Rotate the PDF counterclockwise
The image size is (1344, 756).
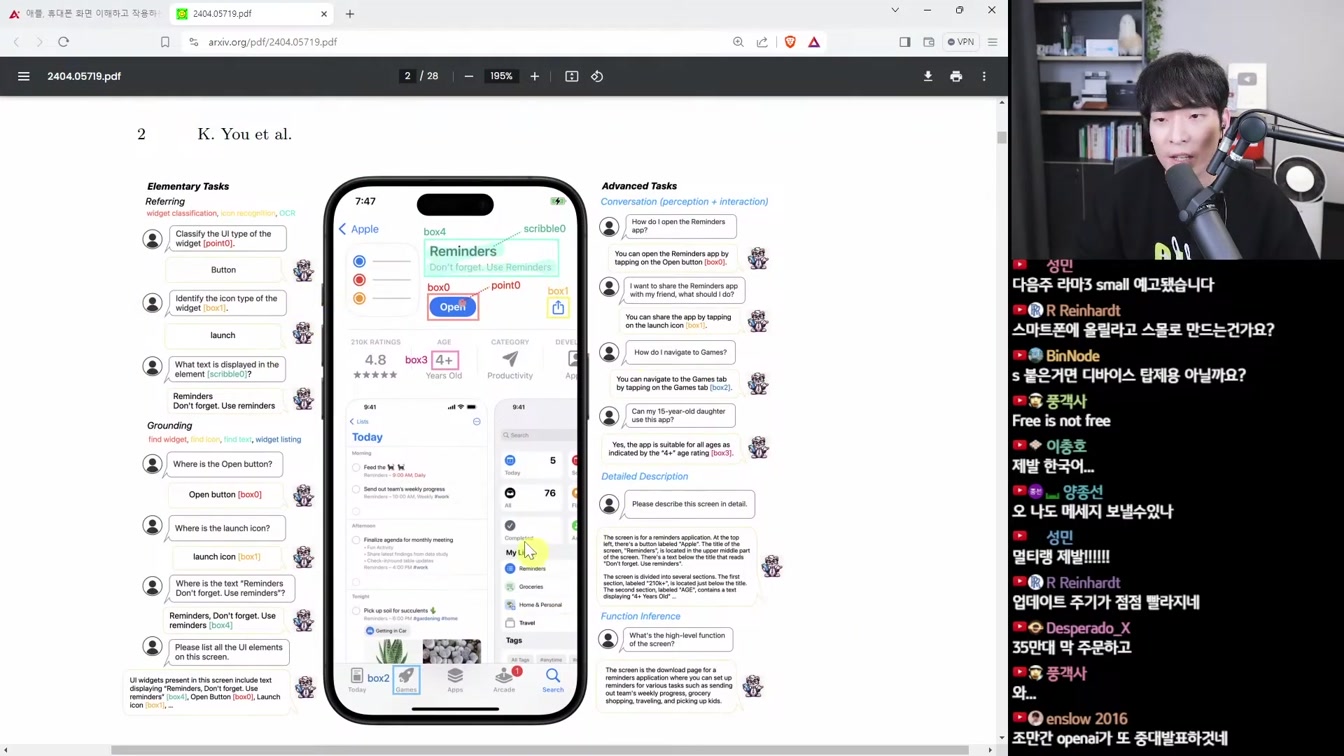tap(597, 76)
